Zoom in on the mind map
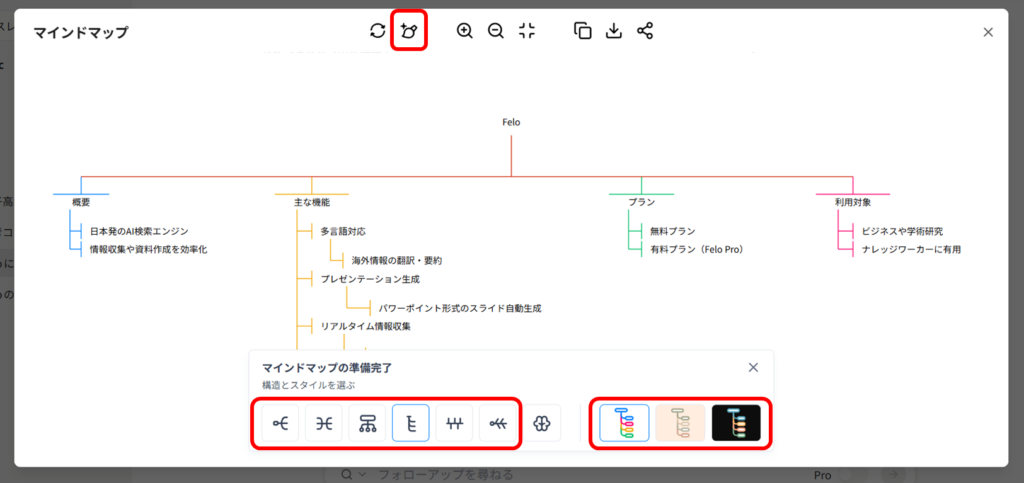This screenshot has width=1024, height=483. (465, 31)
